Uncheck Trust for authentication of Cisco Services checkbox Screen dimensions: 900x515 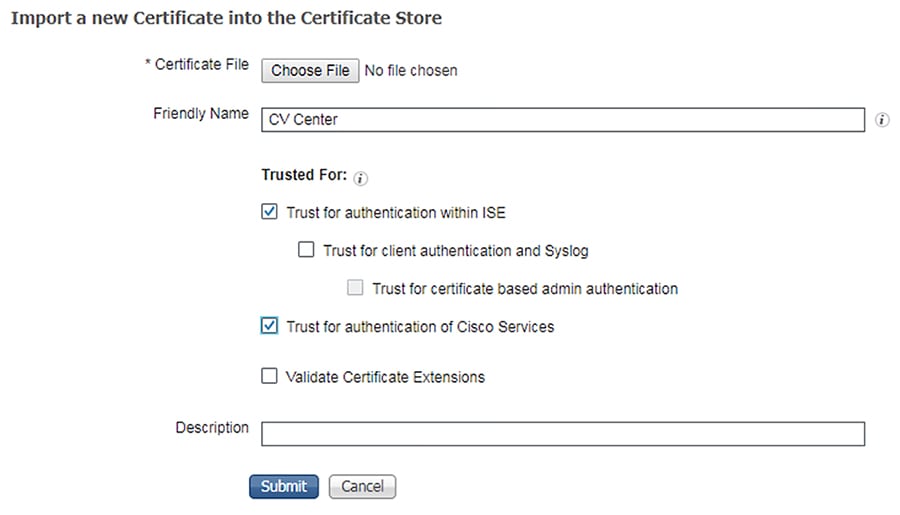[x=269, y=326]
